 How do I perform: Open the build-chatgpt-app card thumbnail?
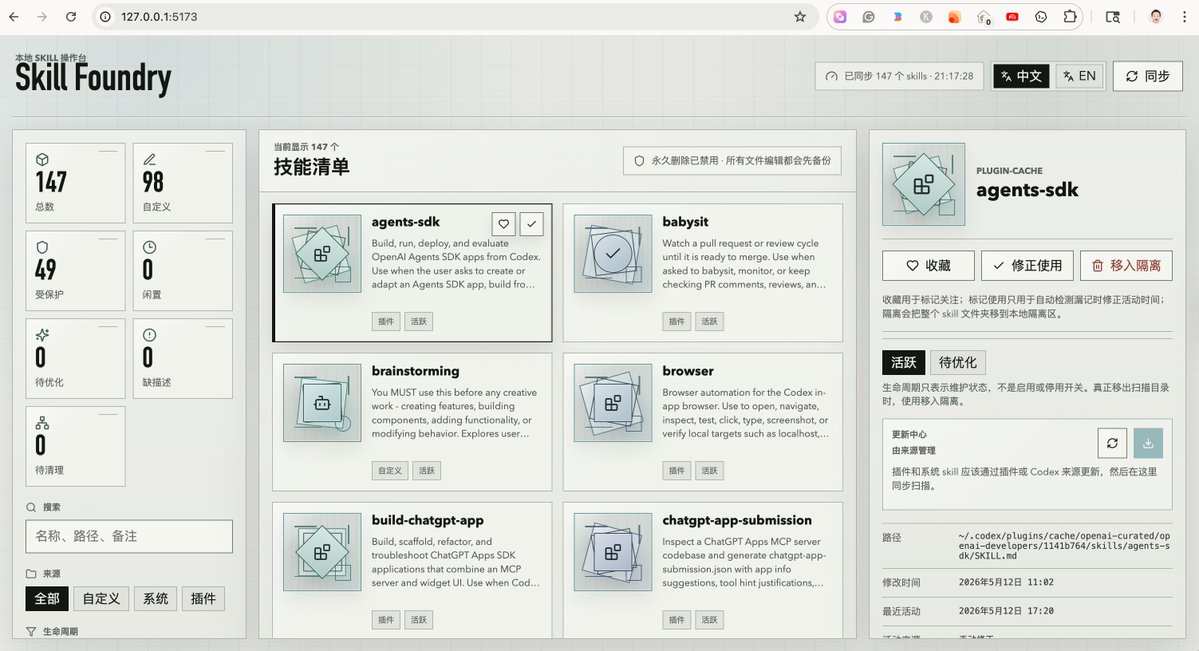pyautogui.click(x=322, y=552)
